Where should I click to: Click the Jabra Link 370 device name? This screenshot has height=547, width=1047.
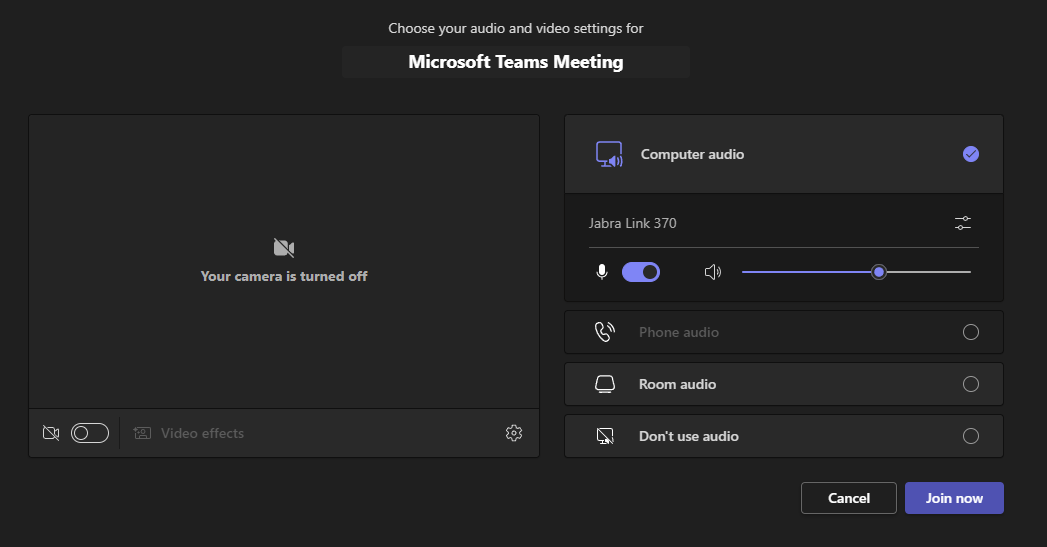pyautogui.click(x=632, y=223)
